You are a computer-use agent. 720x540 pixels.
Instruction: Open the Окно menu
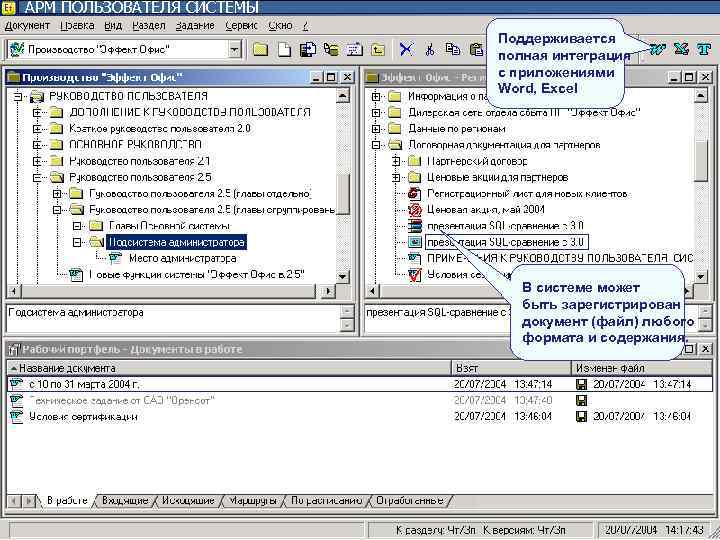click(280, 26)
